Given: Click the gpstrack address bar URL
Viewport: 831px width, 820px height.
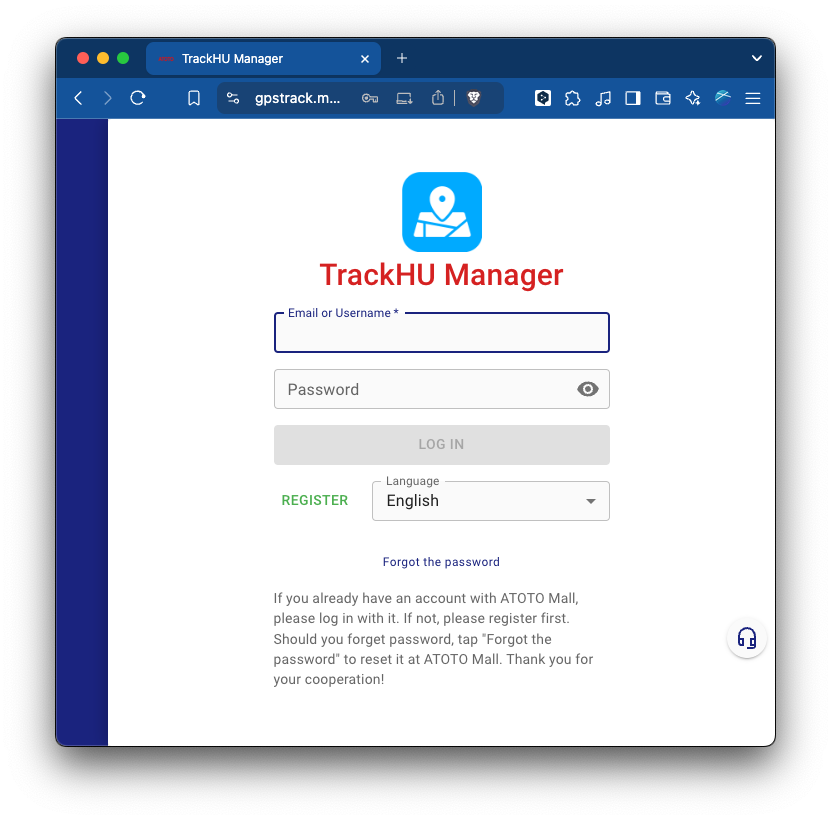Looking at the screenshot, I should point(297,98).
